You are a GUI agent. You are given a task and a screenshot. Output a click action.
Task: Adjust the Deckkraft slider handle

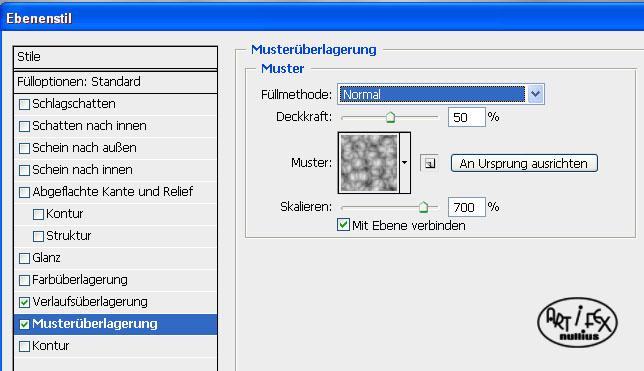[390, 118]
